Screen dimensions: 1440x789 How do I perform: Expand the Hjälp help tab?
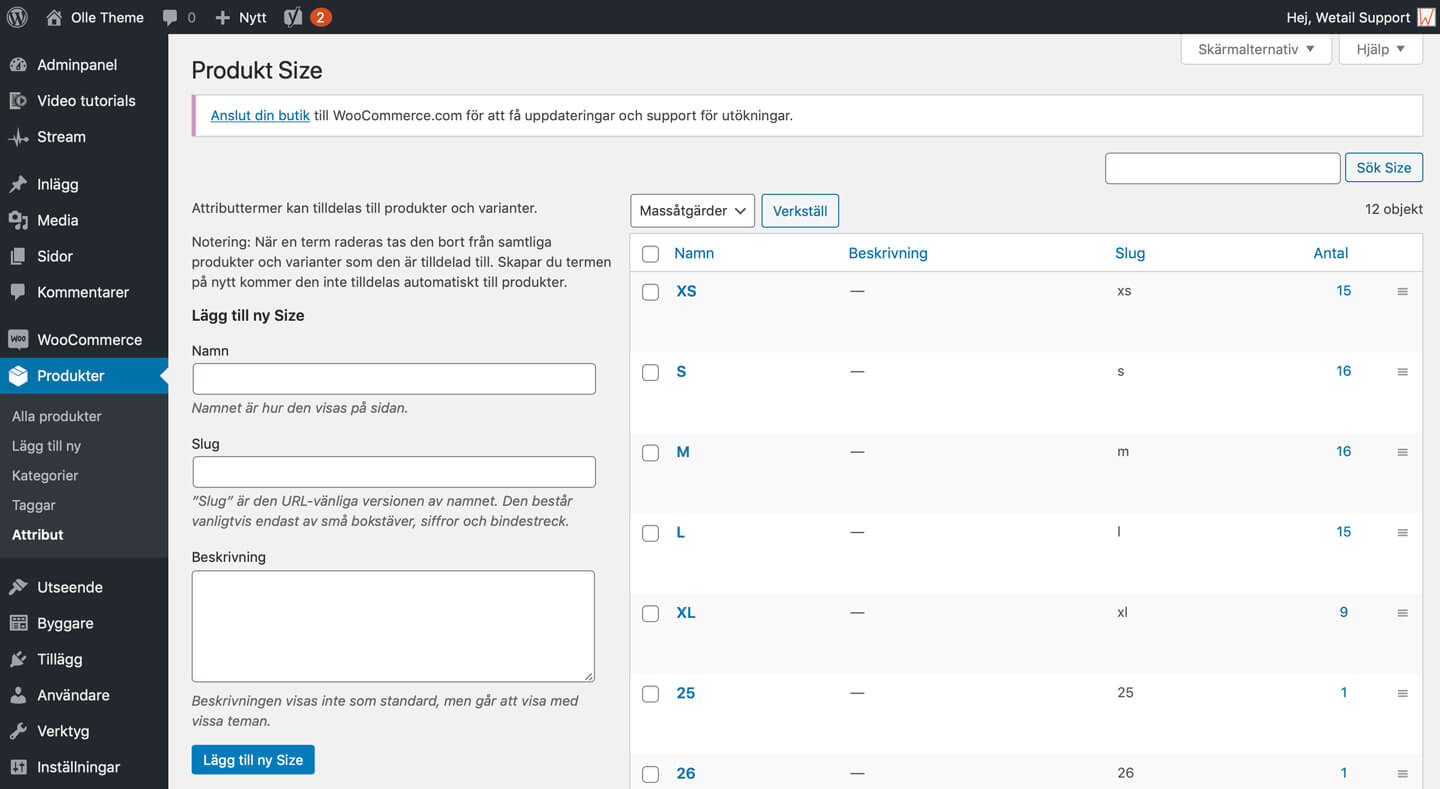[1380, 49]
